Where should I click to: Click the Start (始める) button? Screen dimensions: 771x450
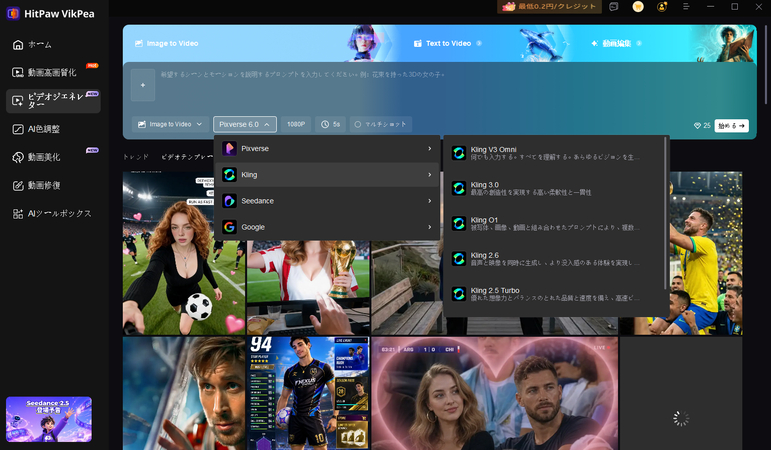[x=732, y=126]
